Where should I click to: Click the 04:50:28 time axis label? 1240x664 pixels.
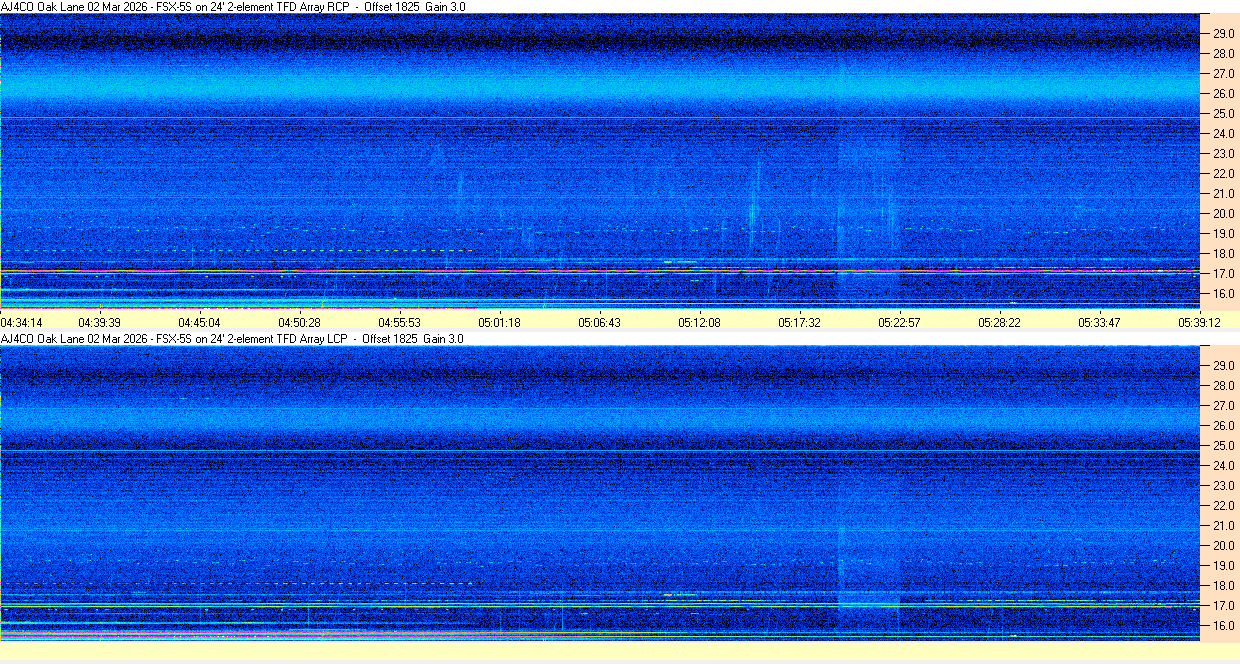coord(299,322)
